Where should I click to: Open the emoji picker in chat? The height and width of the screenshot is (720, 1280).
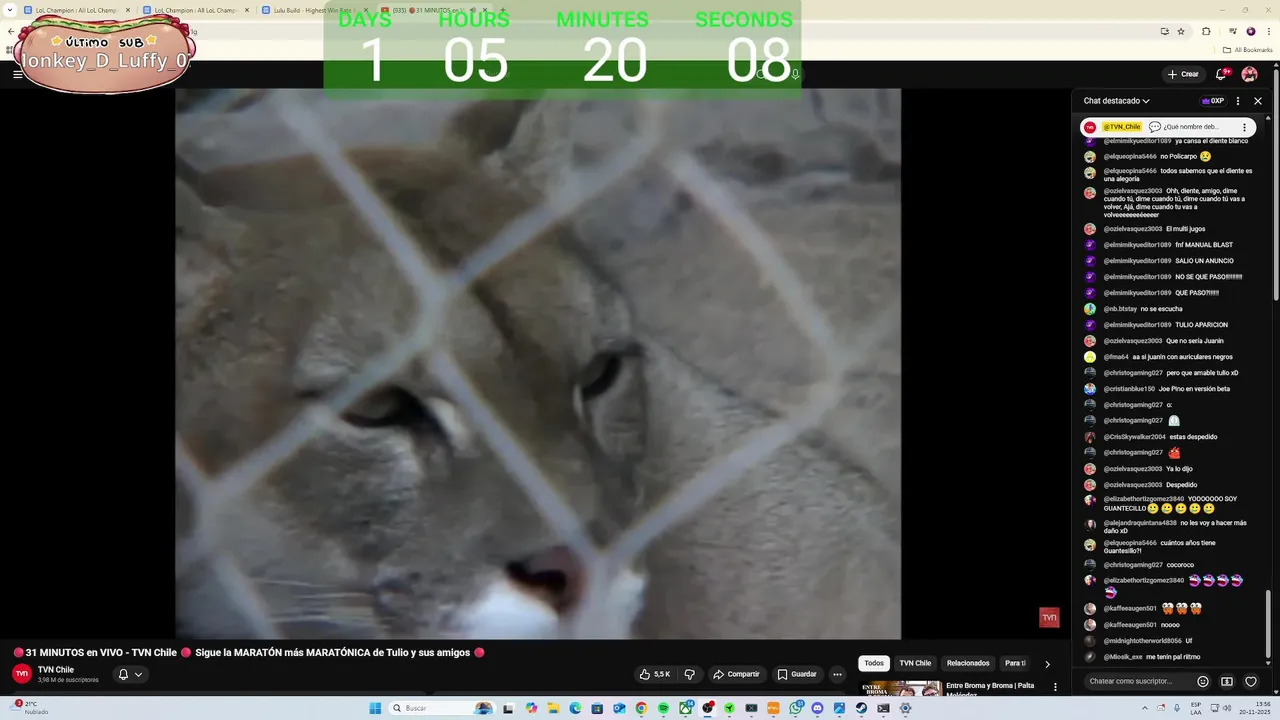[x=1203, y=681]
